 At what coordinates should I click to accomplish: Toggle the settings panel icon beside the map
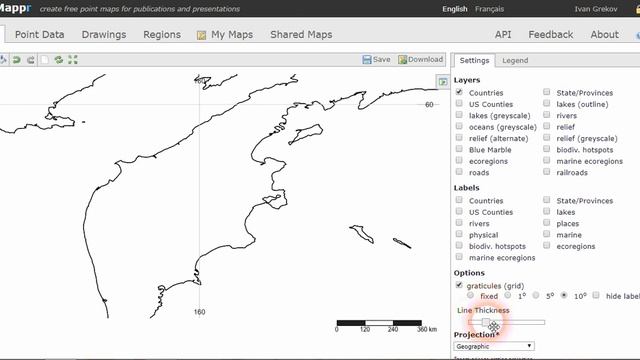(x=442, y=82)
